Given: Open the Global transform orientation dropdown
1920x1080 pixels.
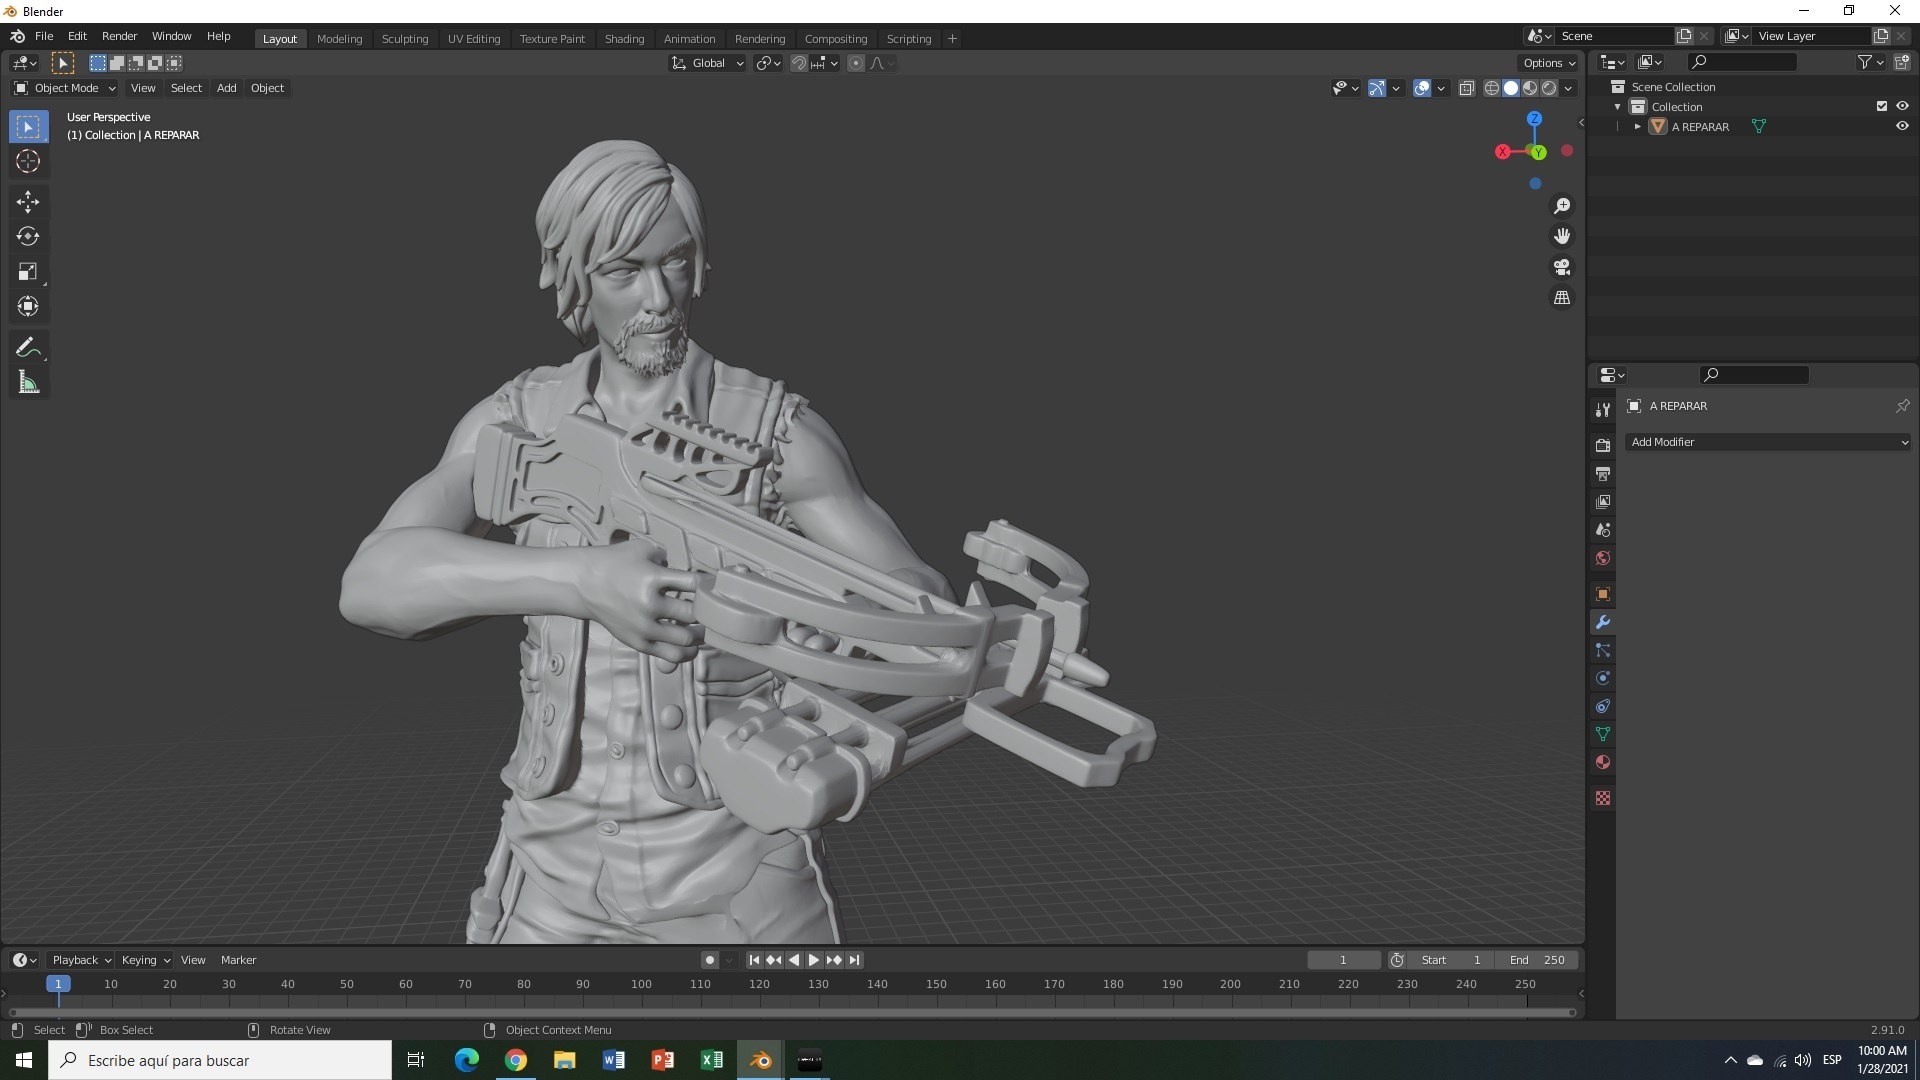Looking at the screenshot, I should (707, 62).
